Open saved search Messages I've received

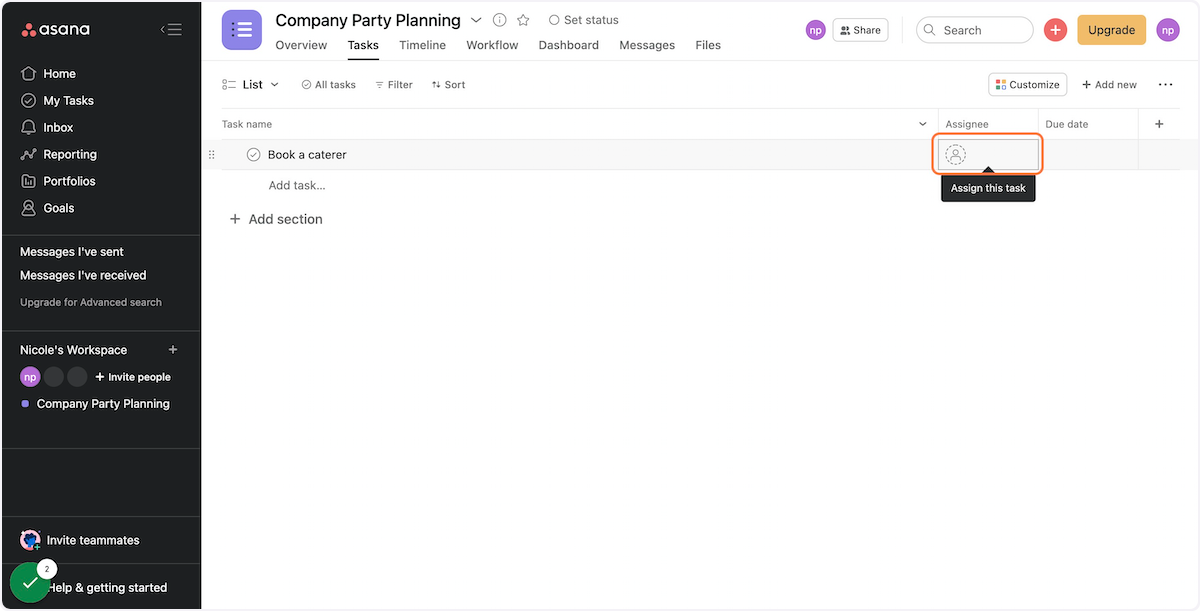(x=83, y=275)
